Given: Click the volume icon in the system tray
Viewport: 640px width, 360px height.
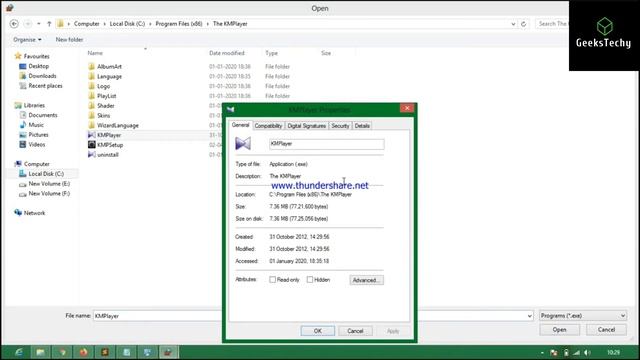Looking at the screenshot, I should pos(587,353).
